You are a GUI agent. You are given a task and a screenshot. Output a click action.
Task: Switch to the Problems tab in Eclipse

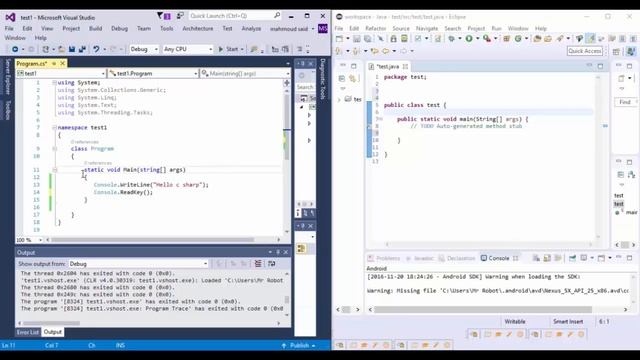click(384, 258)
